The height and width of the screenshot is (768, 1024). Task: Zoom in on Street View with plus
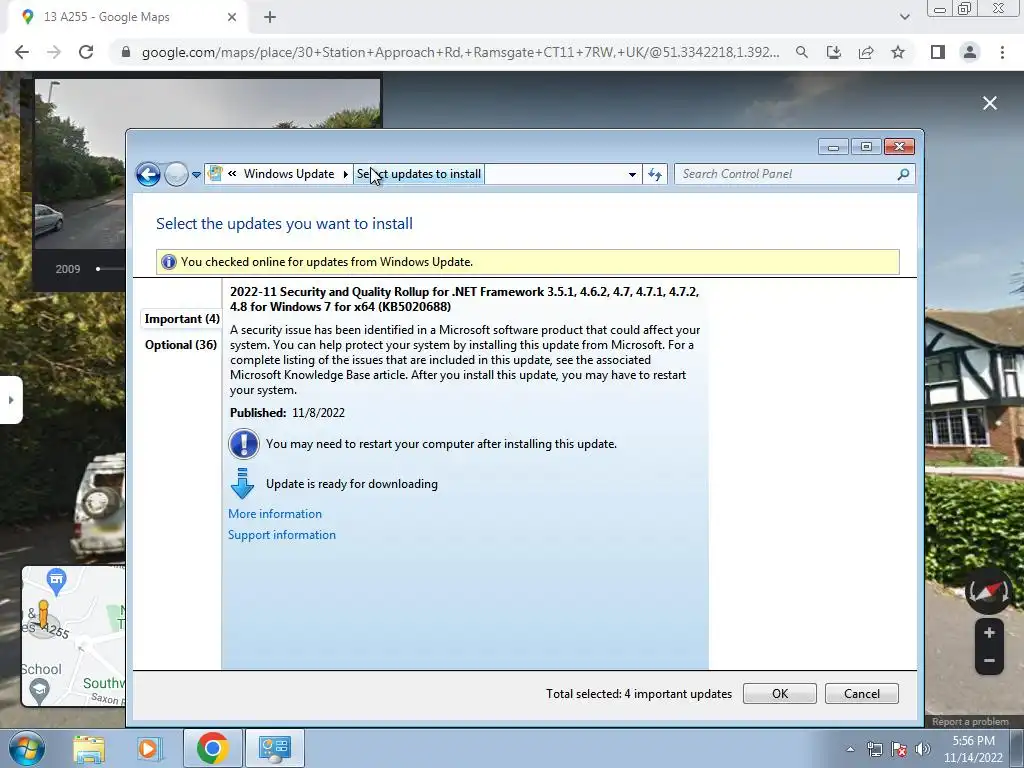point(989,633)
